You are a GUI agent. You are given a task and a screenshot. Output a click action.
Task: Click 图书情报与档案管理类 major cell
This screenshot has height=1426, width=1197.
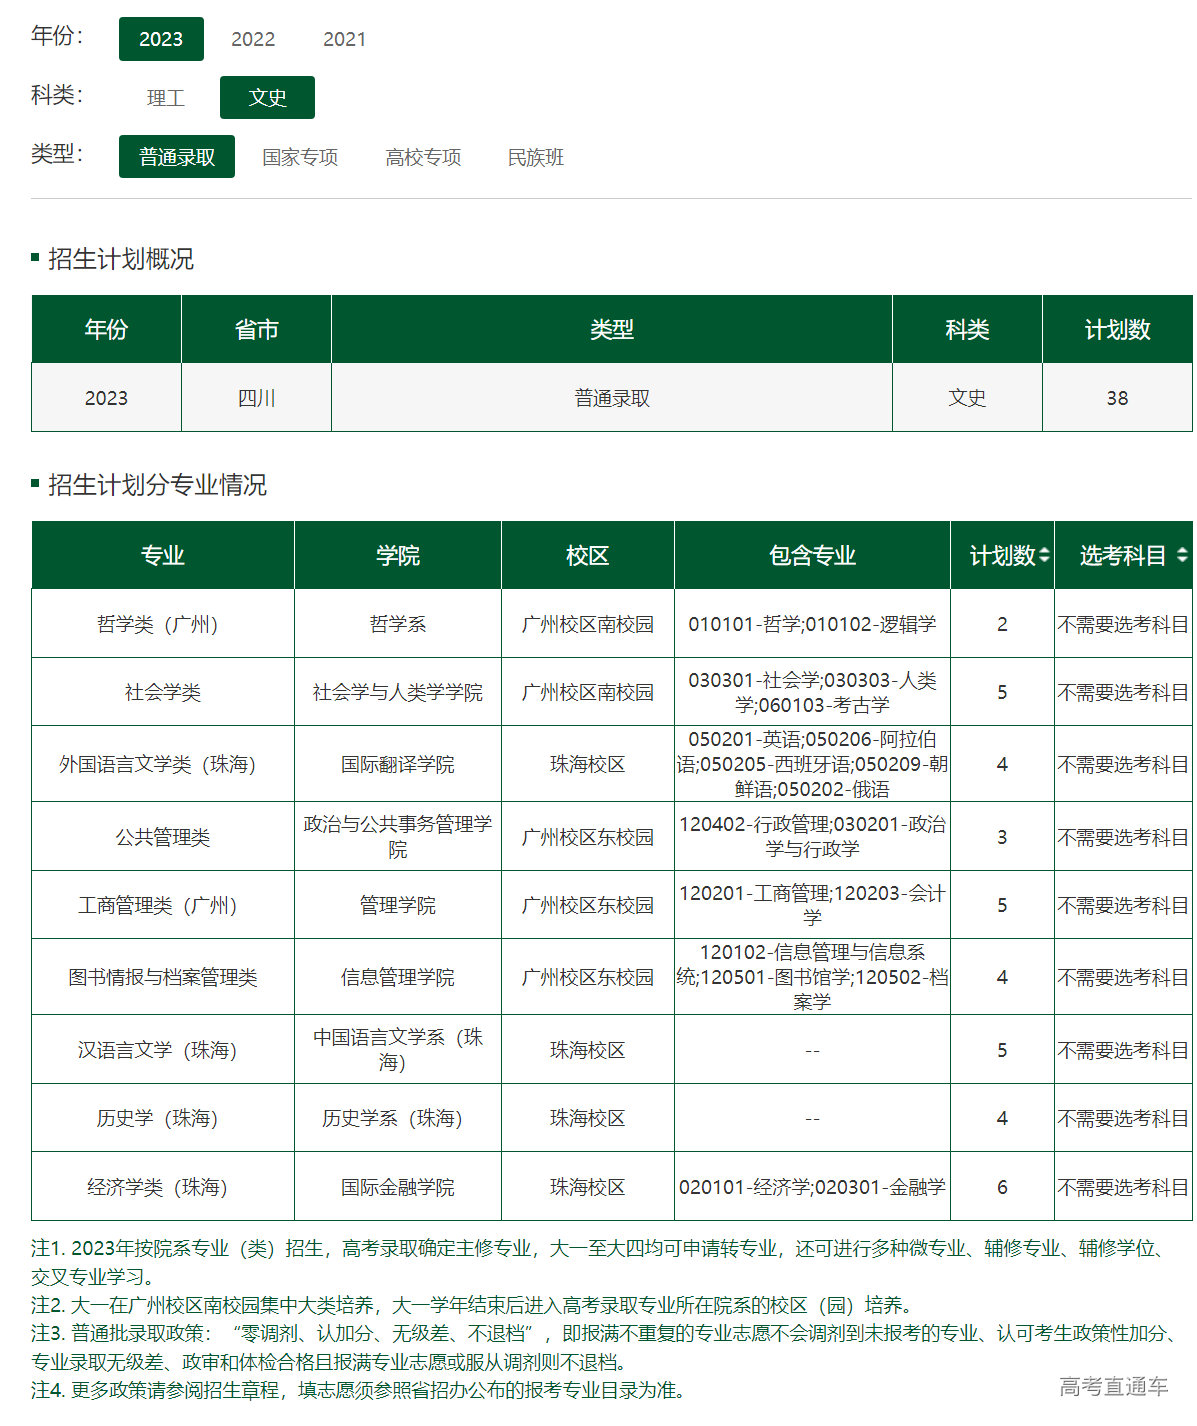click(x=162, y=977)
